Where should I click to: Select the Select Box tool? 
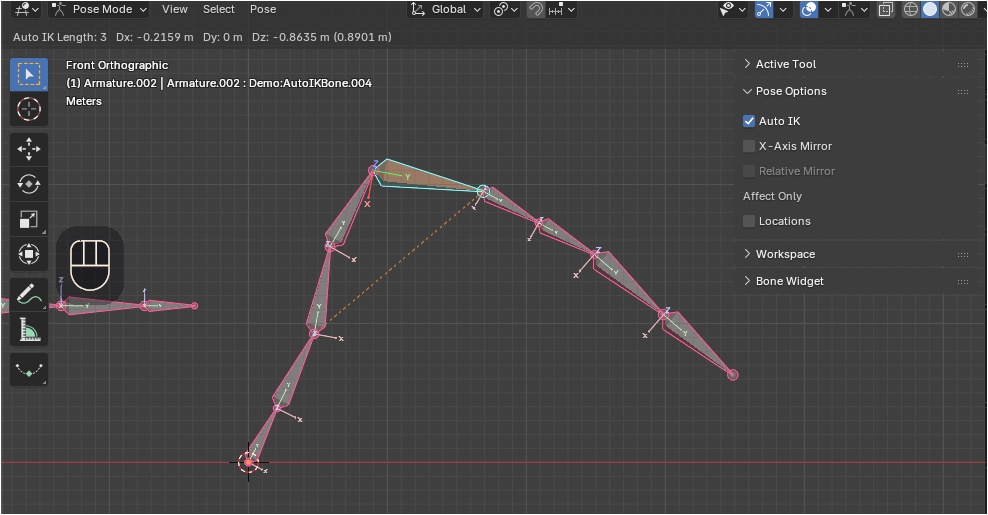point(29,74)
